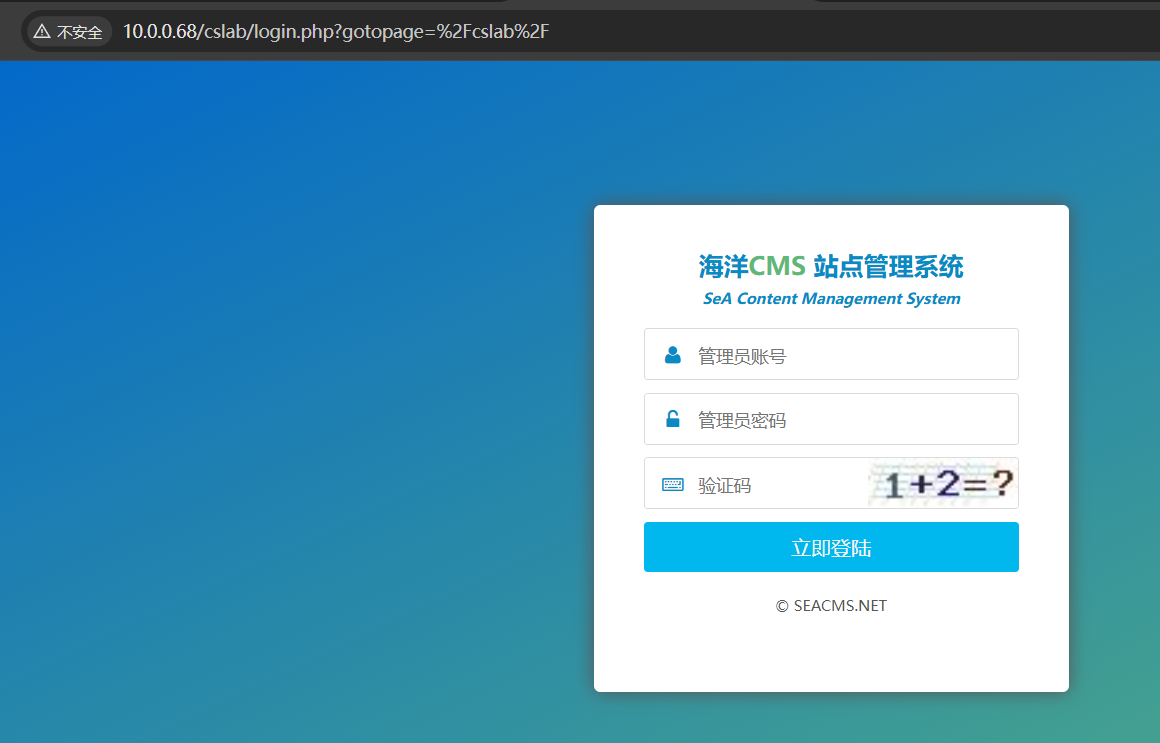The width and height of the screenshot is (1160, 743).
Task: Click the green CMS word in the title
Action: (777, 267)
